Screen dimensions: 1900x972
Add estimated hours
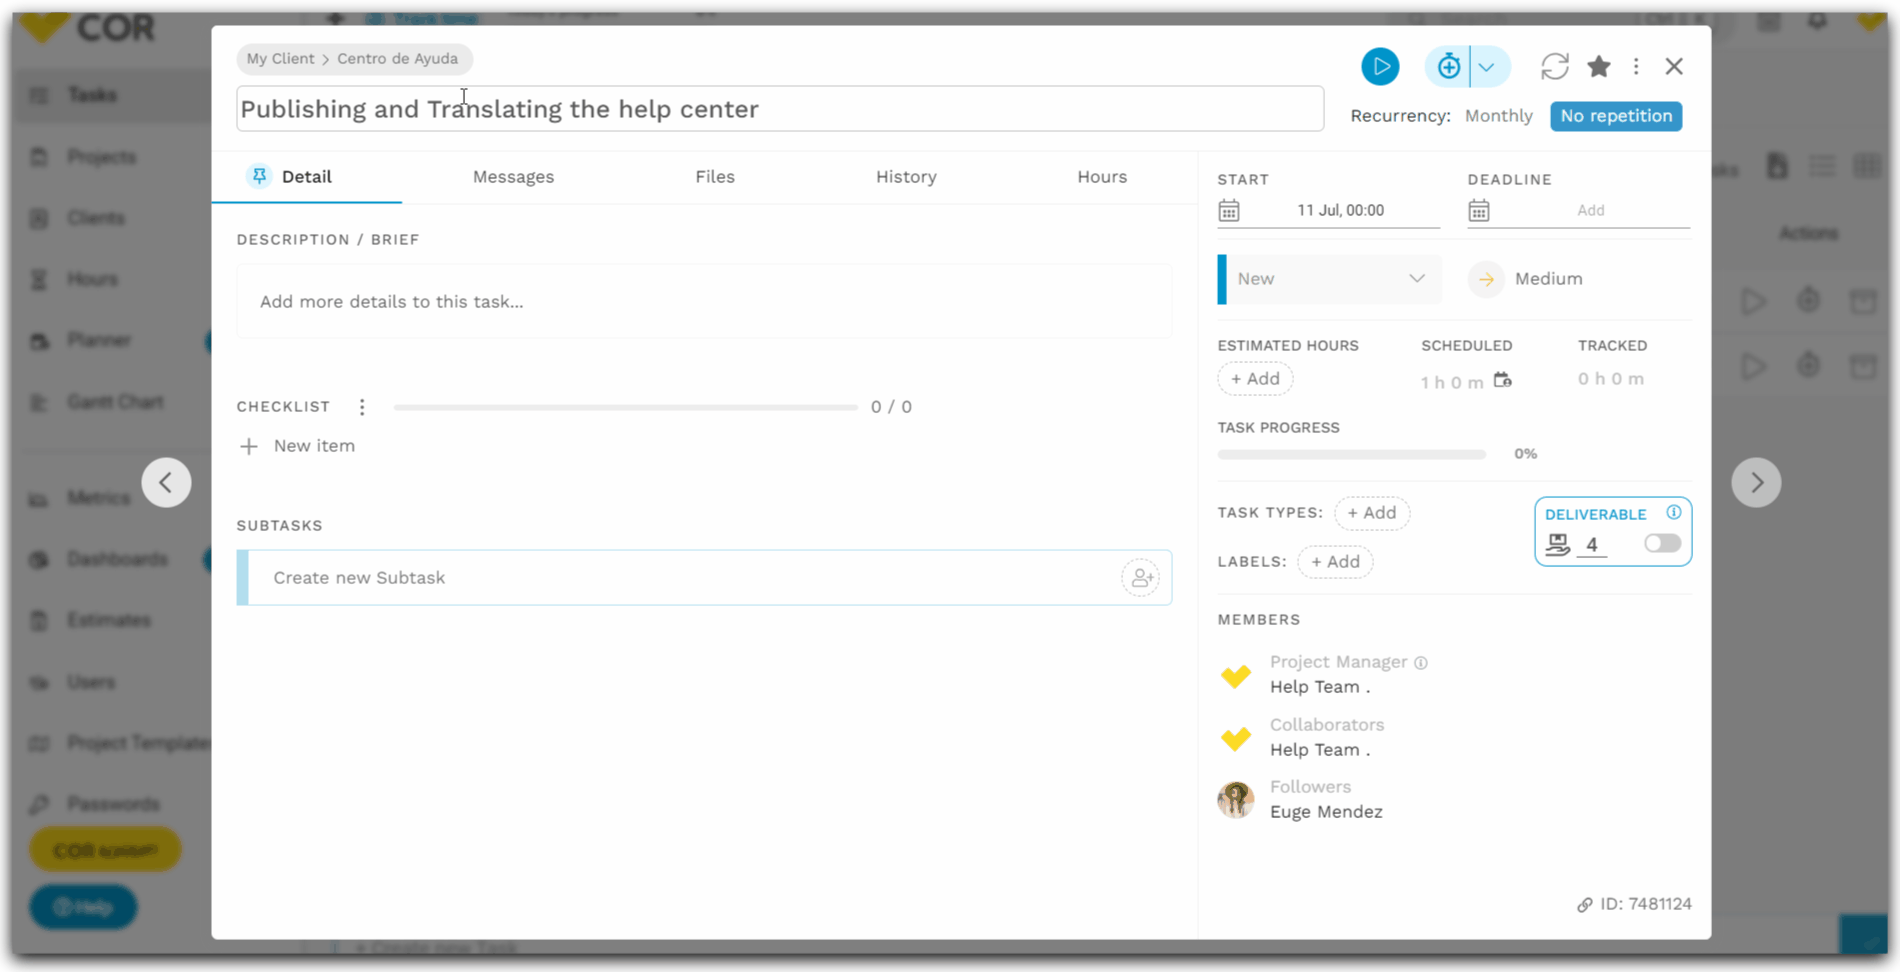click(x=1255, y=379)
